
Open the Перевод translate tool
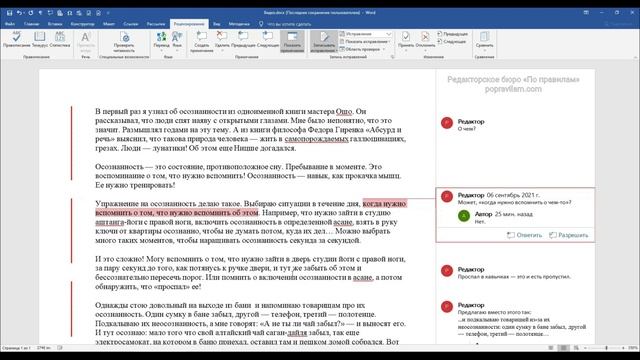coord(162,40)
